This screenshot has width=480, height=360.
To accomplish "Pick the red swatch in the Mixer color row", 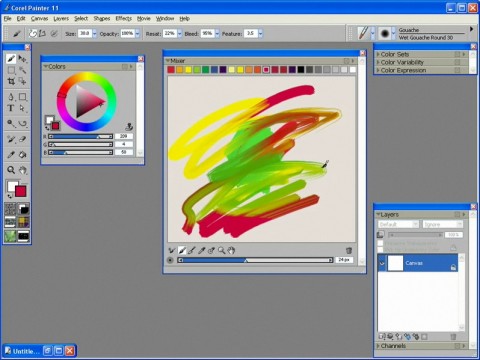I will [171, 69].
